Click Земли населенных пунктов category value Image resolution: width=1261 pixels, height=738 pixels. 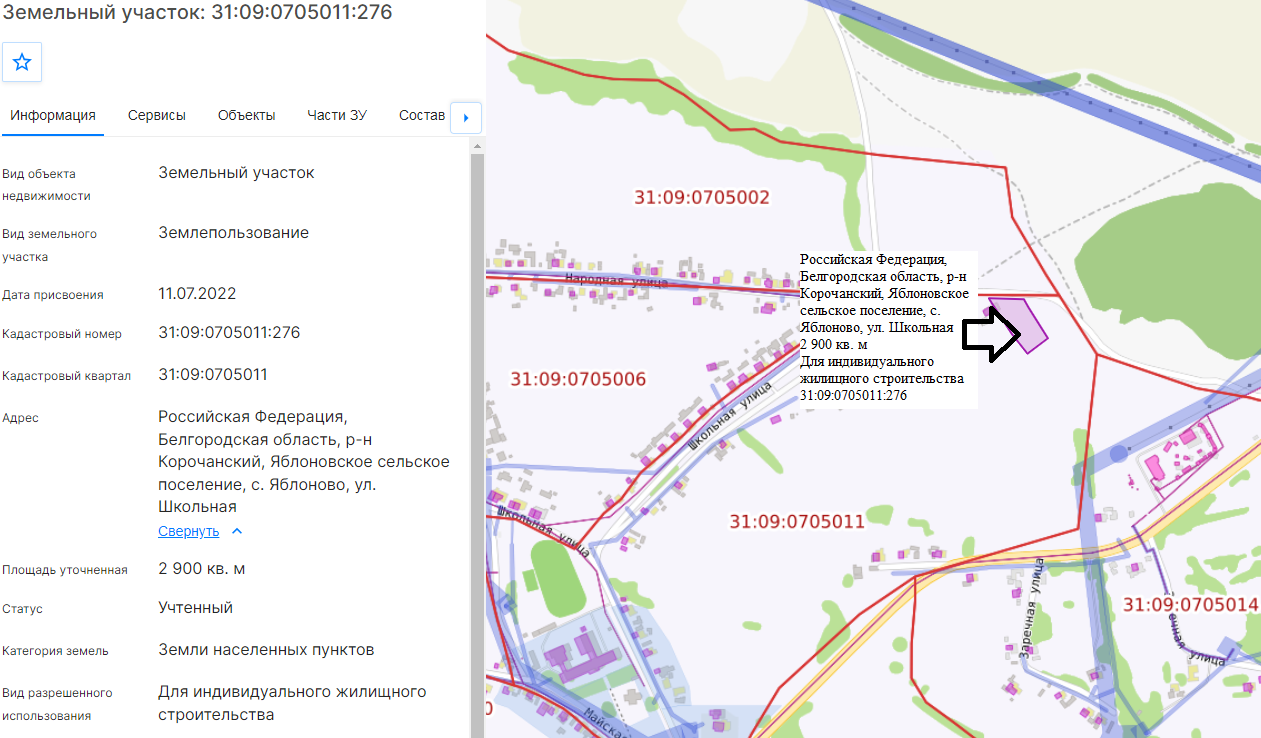tap(266, 650)
